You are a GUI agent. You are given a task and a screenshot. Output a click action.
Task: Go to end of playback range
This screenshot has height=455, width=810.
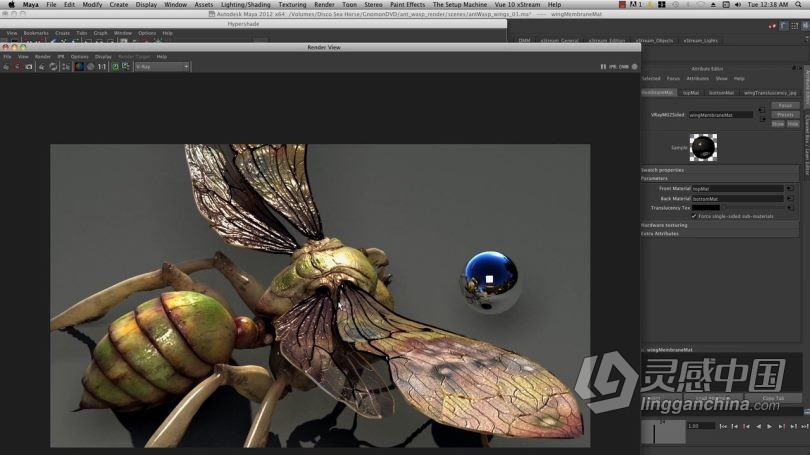click(x=804, y=426)
